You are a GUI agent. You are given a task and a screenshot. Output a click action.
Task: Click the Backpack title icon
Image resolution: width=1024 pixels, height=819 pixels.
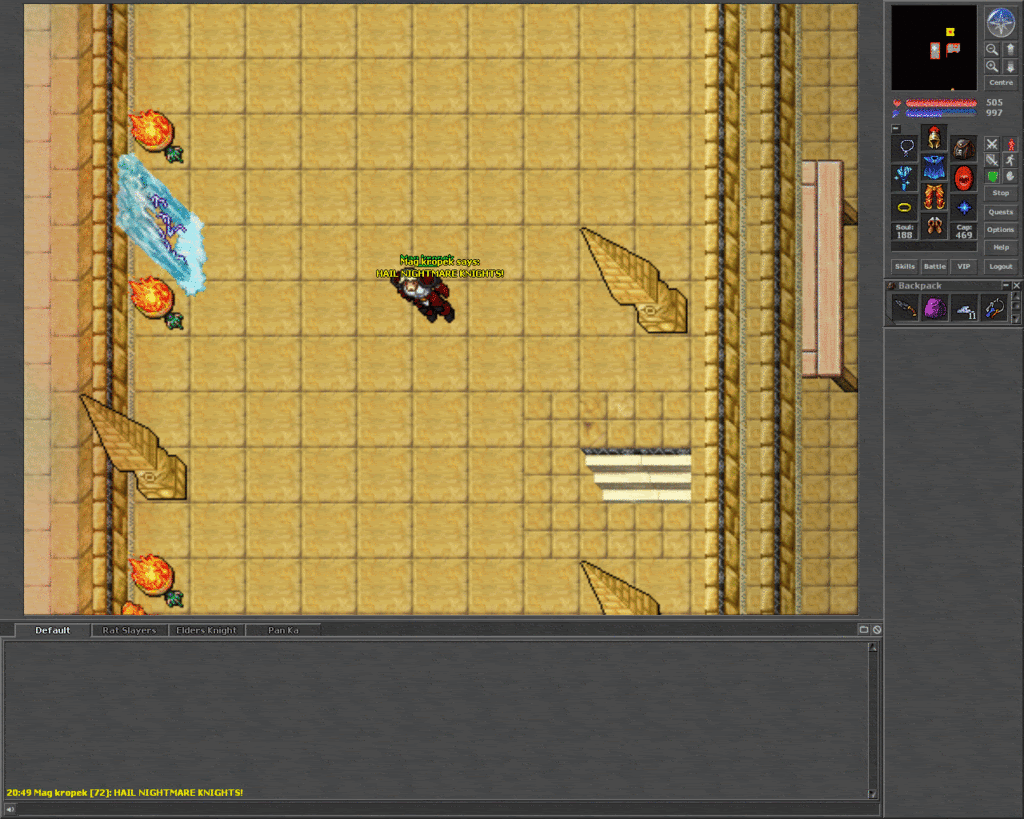click(x=891, y=285)
